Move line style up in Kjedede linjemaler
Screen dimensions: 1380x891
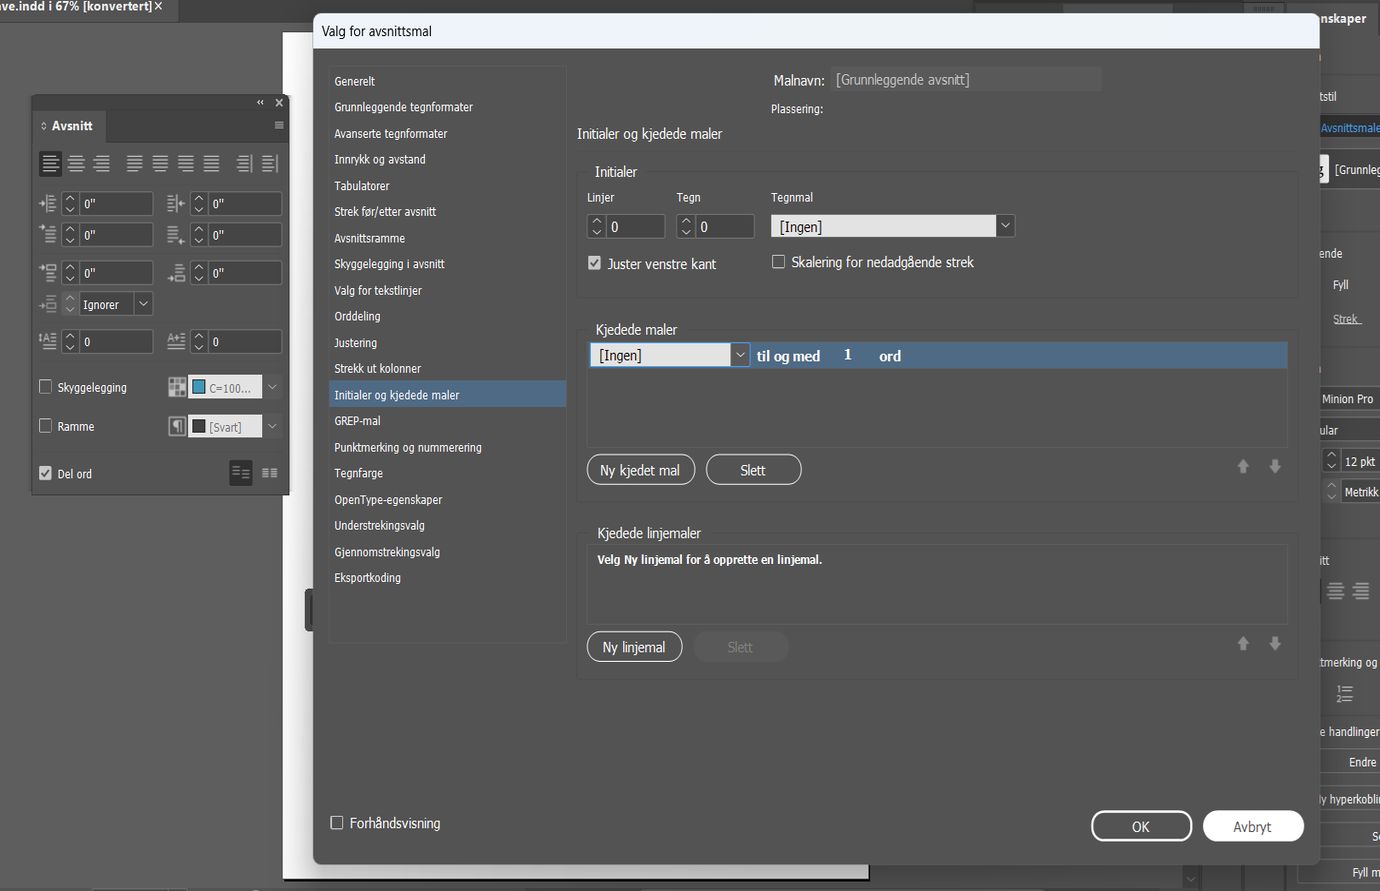click(1243, 643)
